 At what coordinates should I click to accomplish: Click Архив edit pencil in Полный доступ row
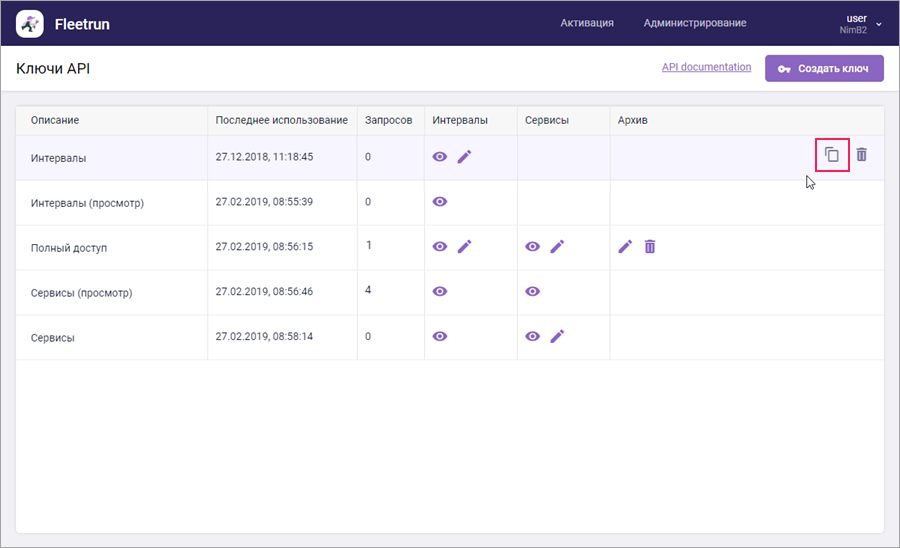625,246
